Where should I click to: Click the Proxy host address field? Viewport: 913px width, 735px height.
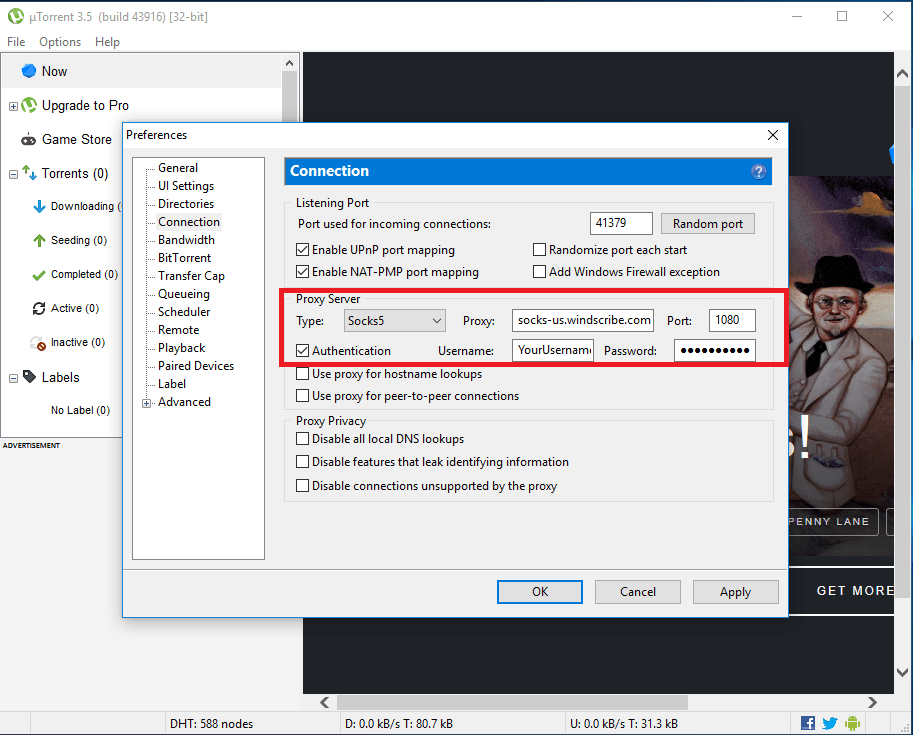[x=583, y=320]
